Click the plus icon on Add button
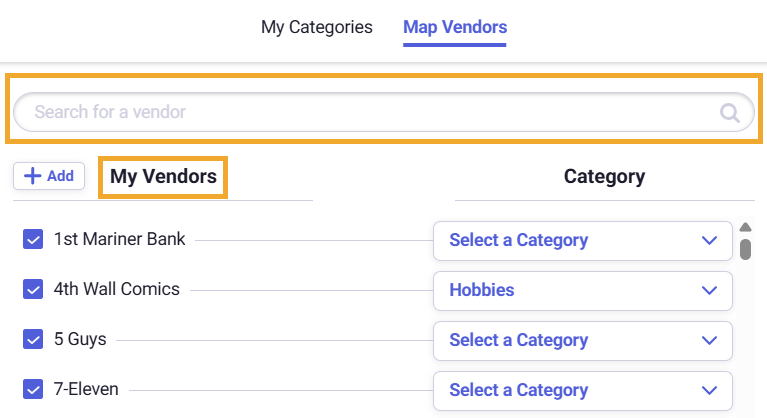Screen dimensions: 767x418 click(x=33, y=176)
